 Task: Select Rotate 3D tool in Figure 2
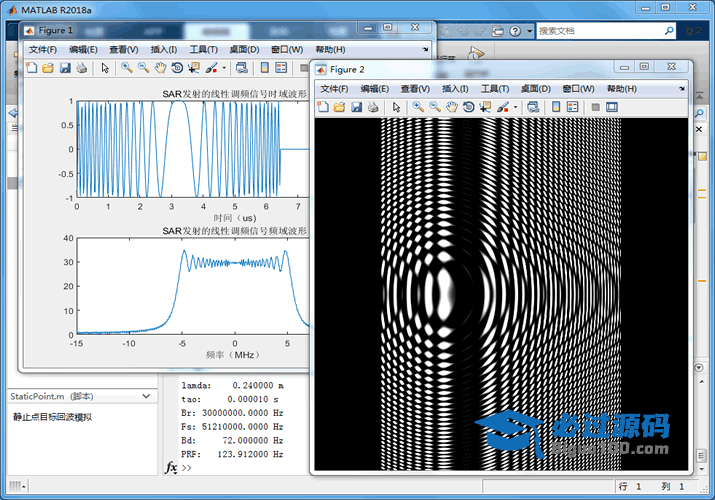pyautogui.click(x=468, y=107)
